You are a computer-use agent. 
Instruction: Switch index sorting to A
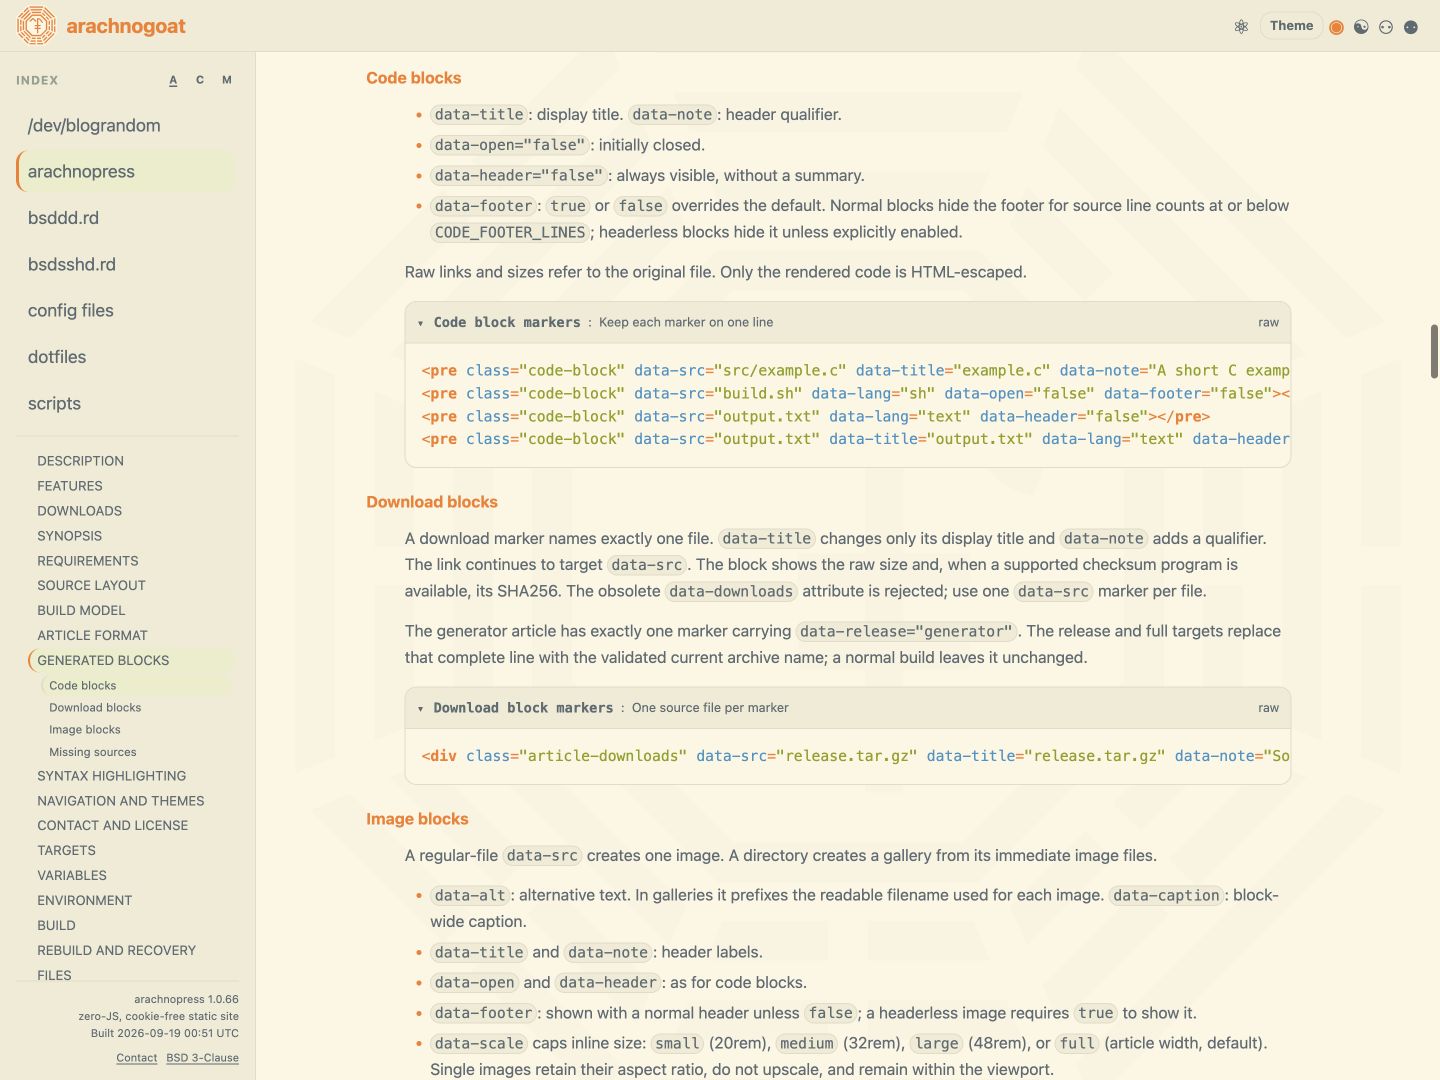[x=173, y=80]
